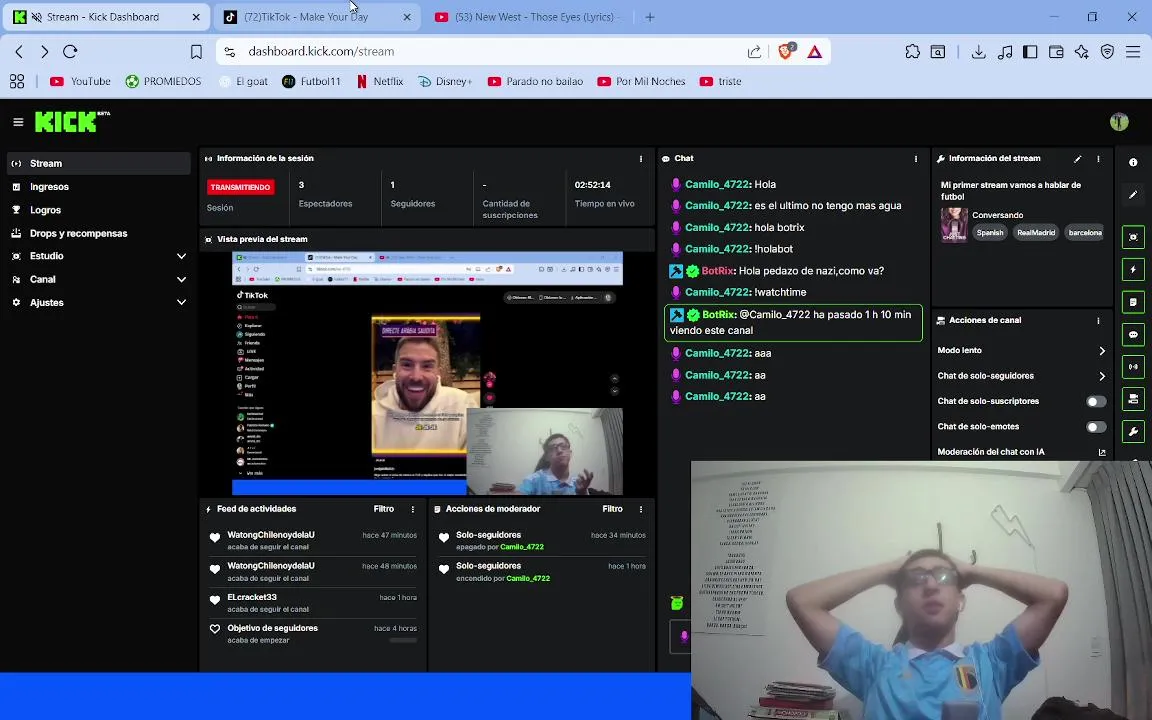
Task: Select Stream in the sidebar
Action: tap(98, 163)
